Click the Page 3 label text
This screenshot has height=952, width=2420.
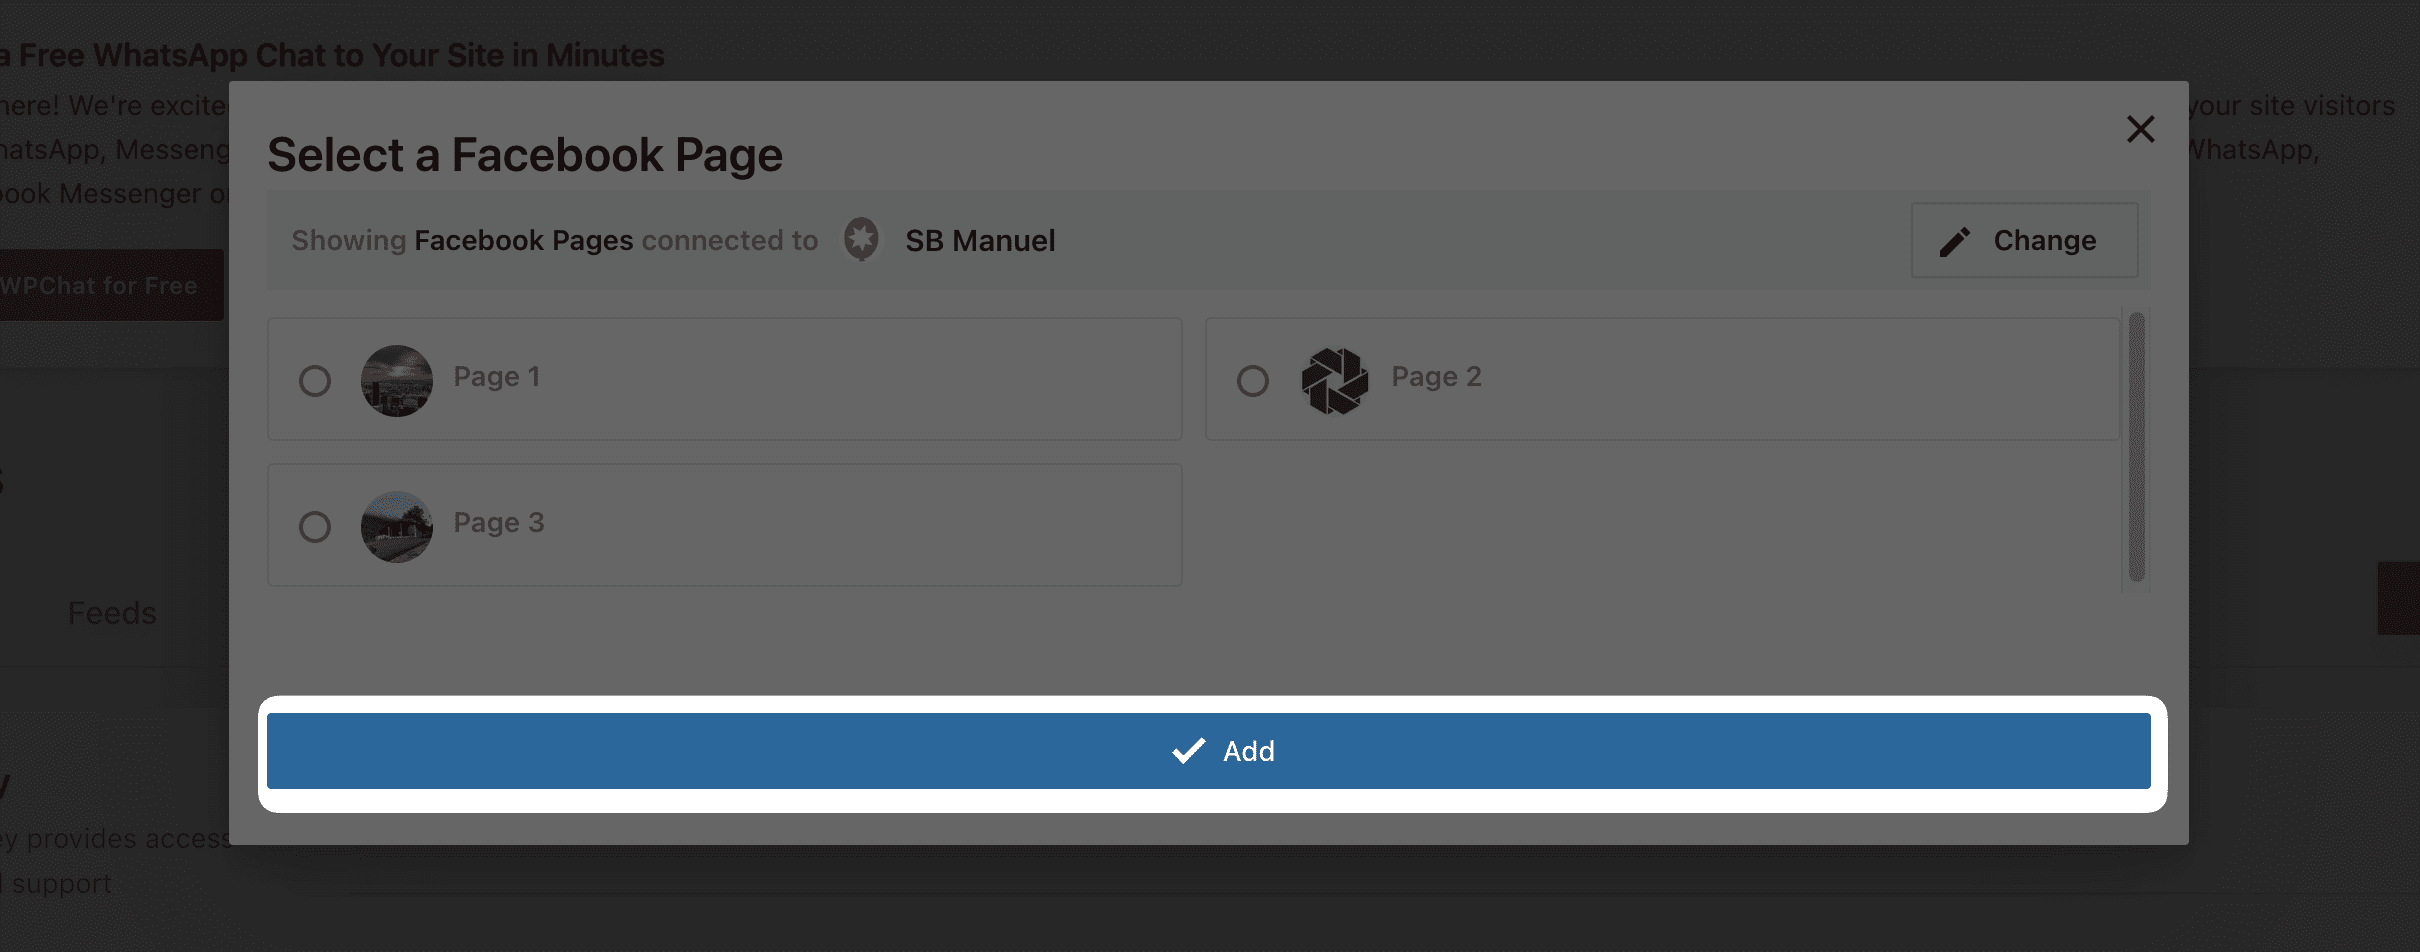pyautogui.click(x=499, y=523)
